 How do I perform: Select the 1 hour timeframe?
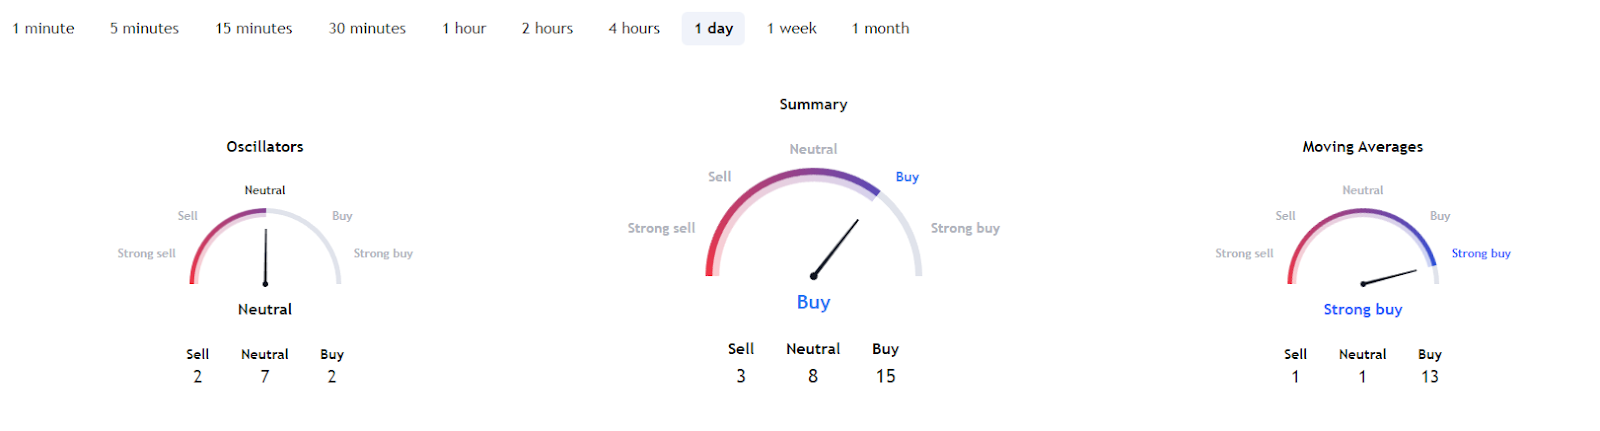click(x=464, y=29)
